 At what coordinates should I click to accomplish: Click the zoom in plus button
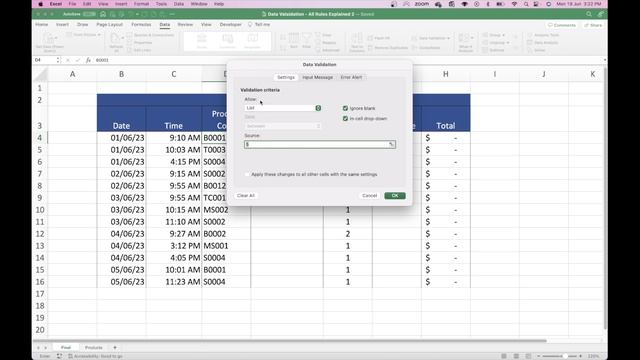click(580, 356)
